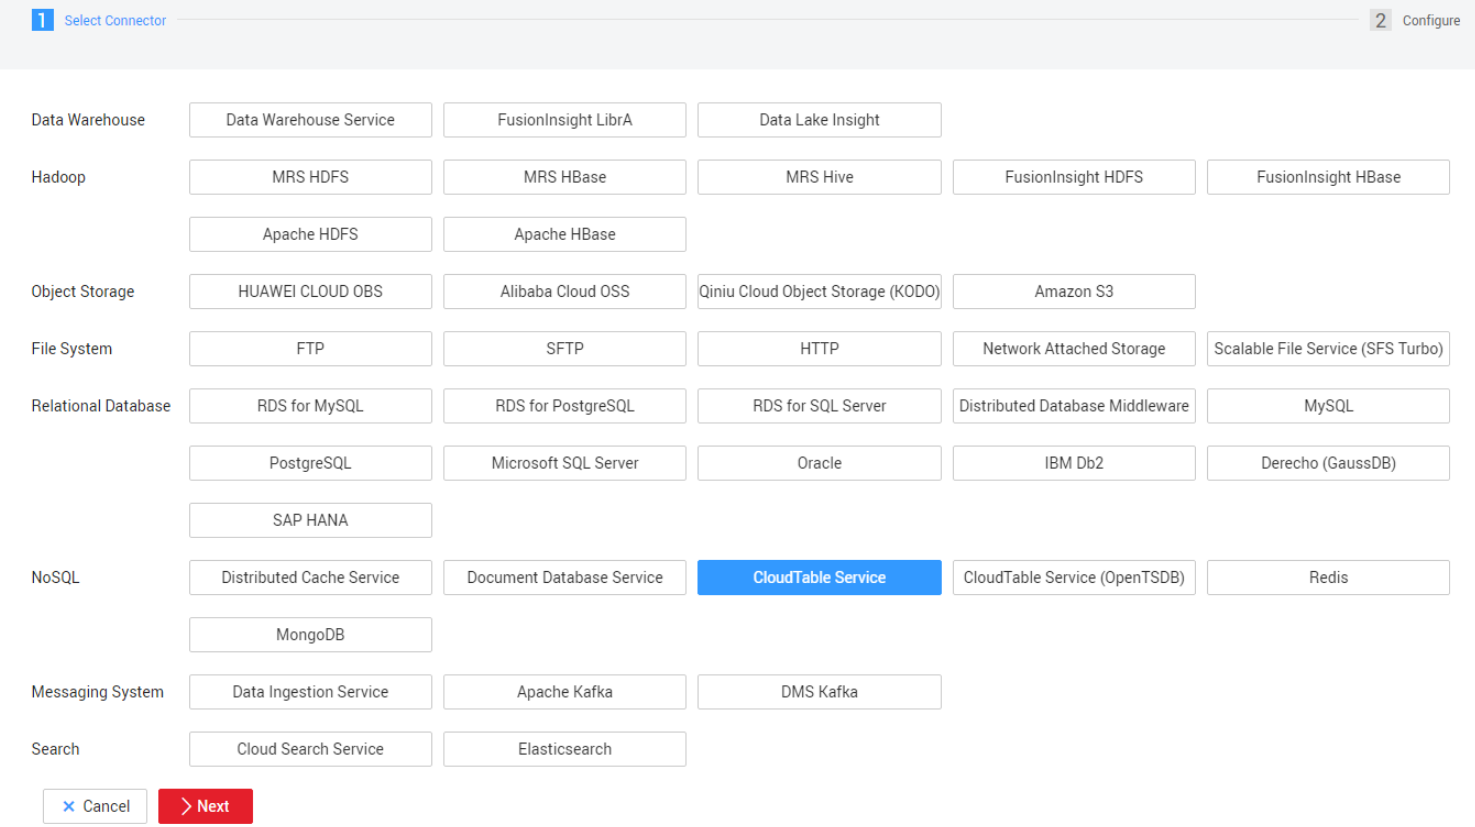Select RDS for MySQL connector
Viewport: 1475px width, 827px height.
pos(310,406)
